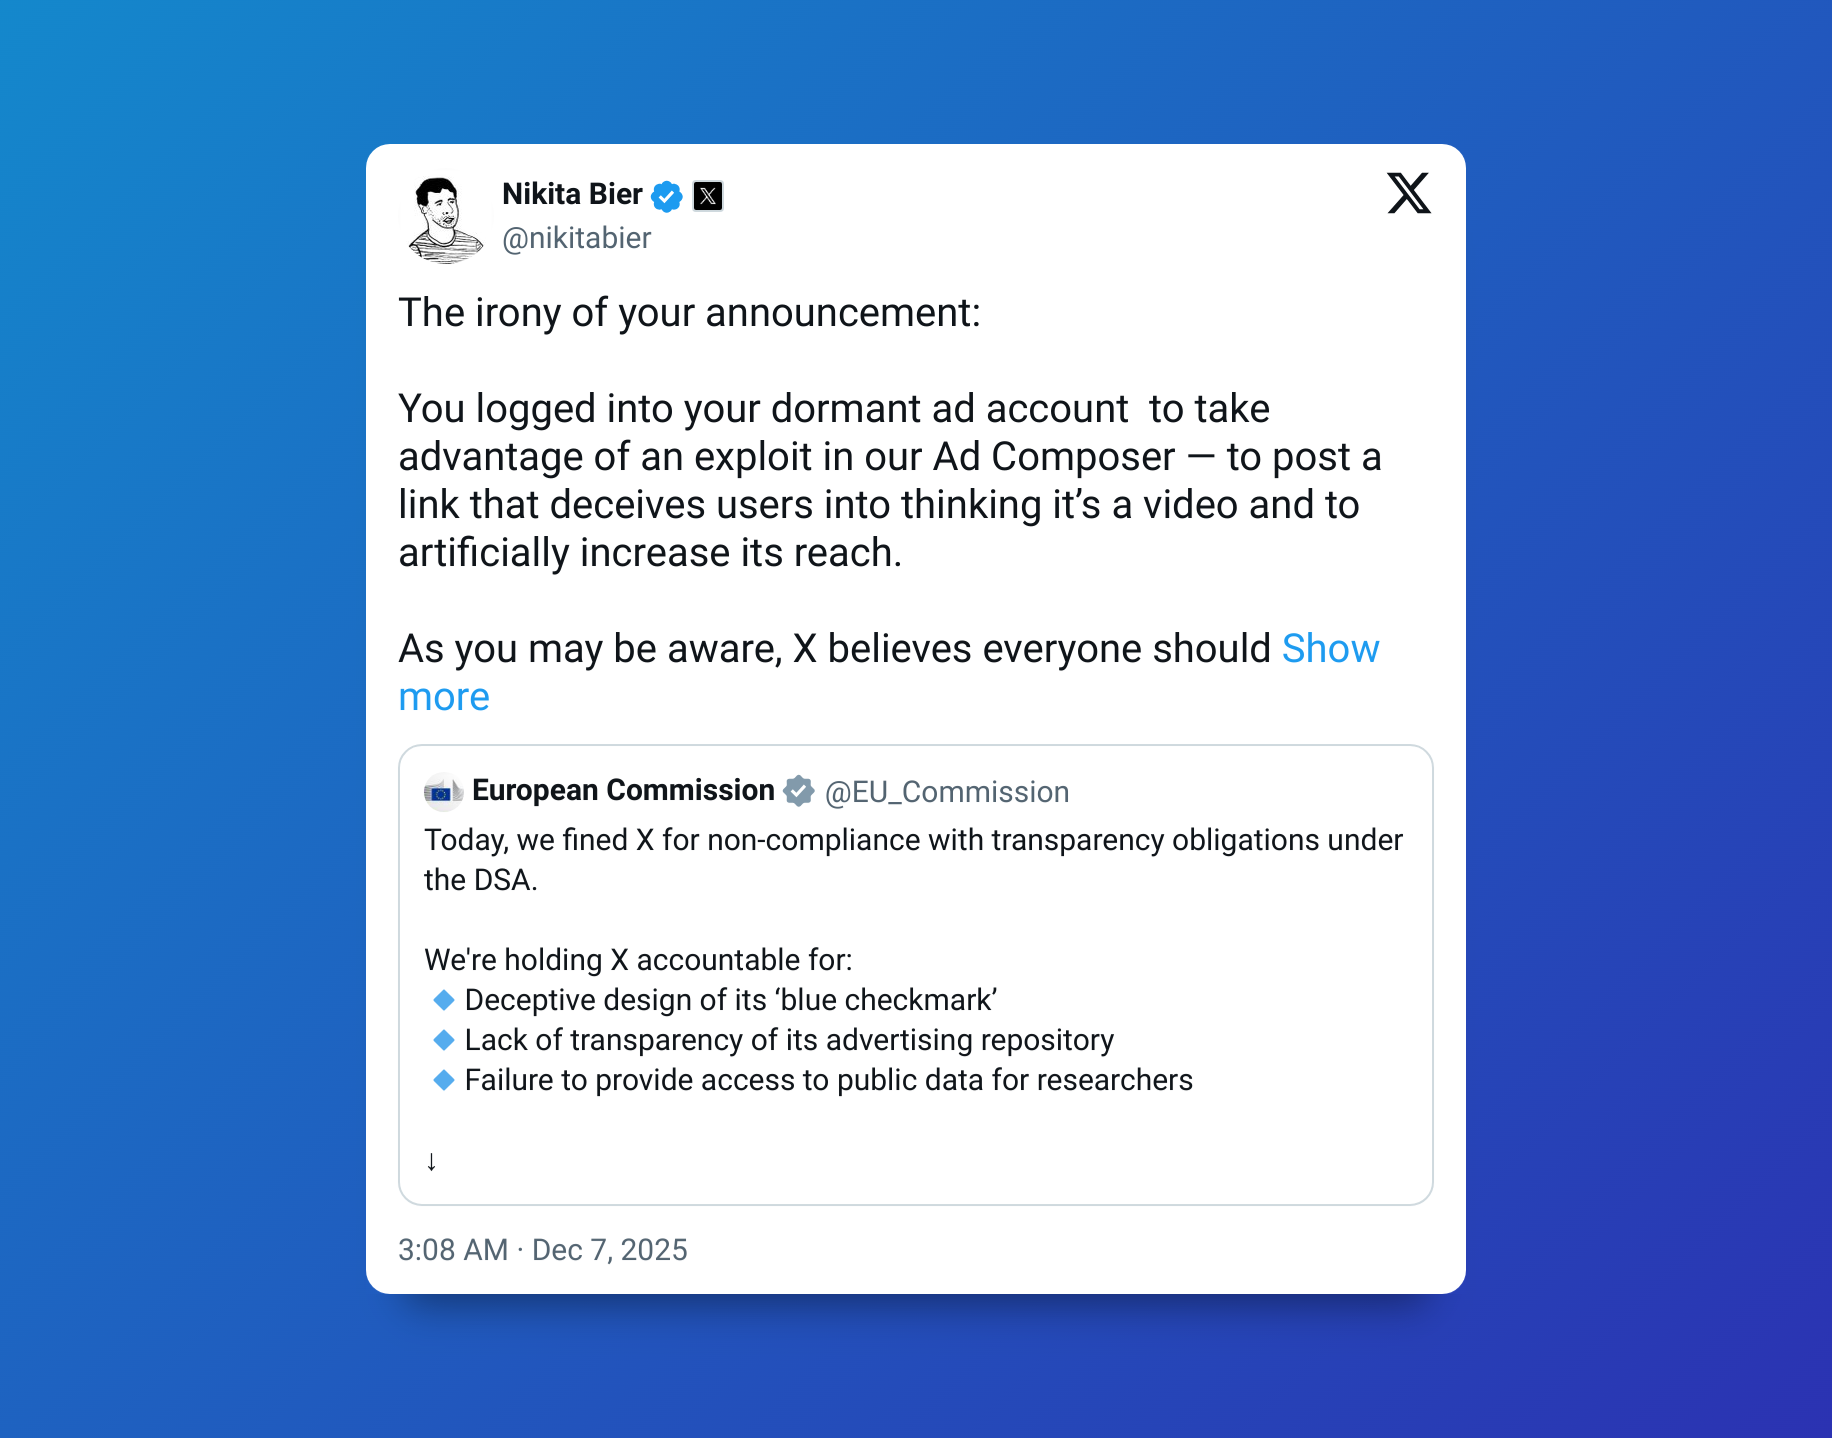Open the Nikita Bier display name link
Image resolution: width=1832 pixels, height=1438 pixels.
(x=572, y=194)
